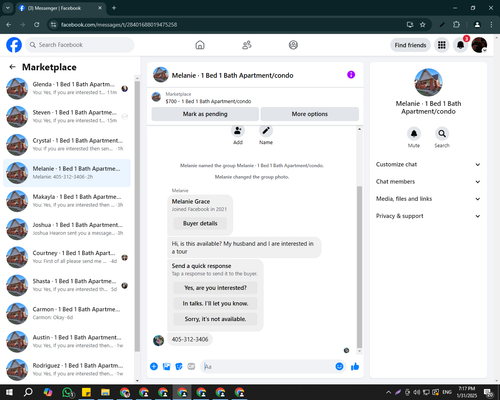
Task: Attach a photo to the message
Action: coord(167,367)
